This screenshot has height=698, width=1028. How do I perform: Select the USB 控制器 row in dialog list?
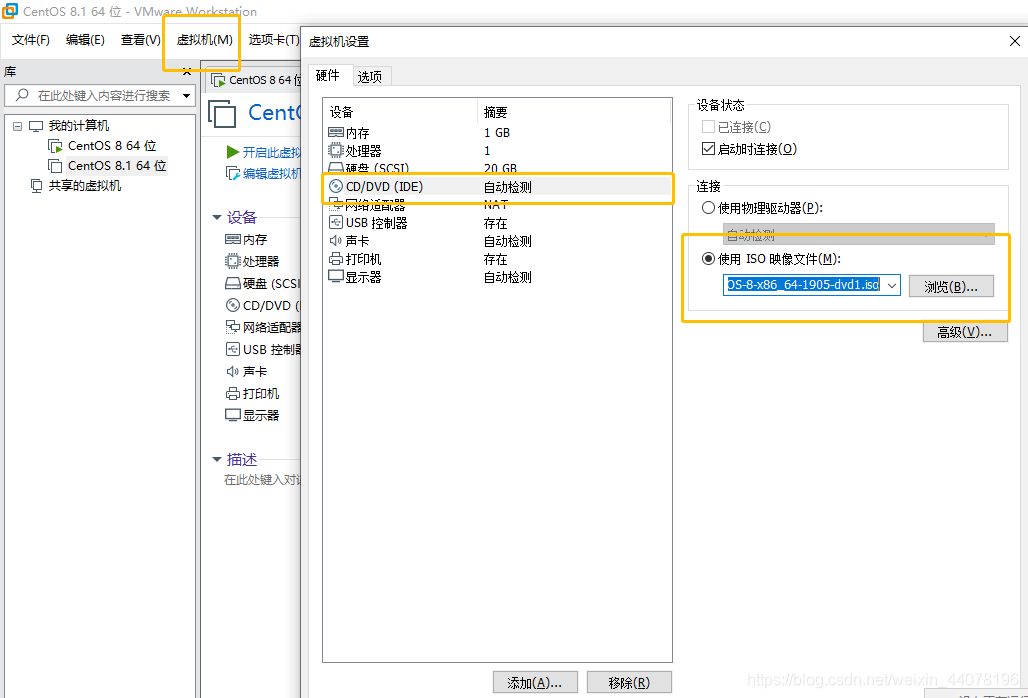click(x=498, y=223)
